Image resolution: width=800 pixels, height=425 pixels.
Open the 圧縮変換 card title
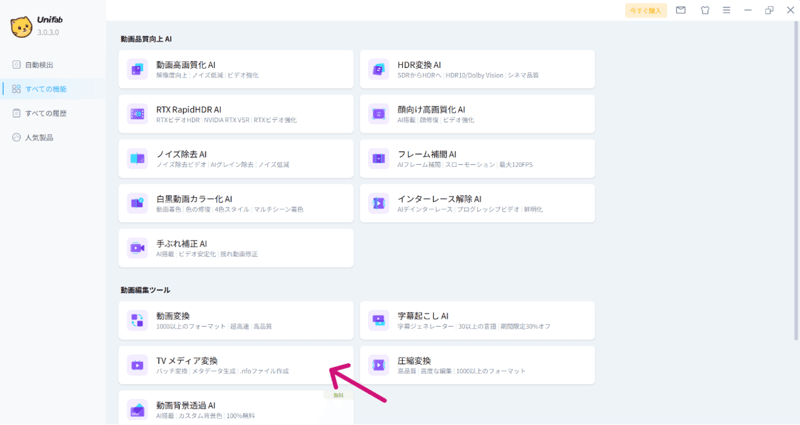[x=414, y=361]
